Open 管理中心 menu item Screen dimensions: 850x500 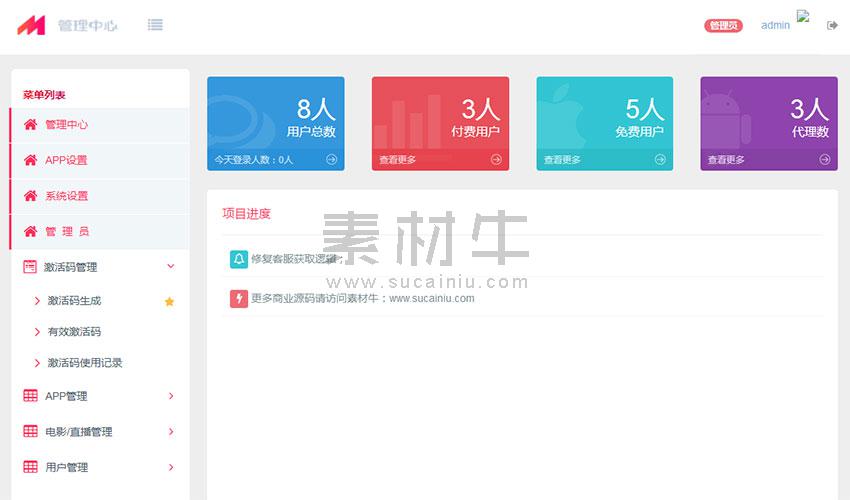coord(100,125)
